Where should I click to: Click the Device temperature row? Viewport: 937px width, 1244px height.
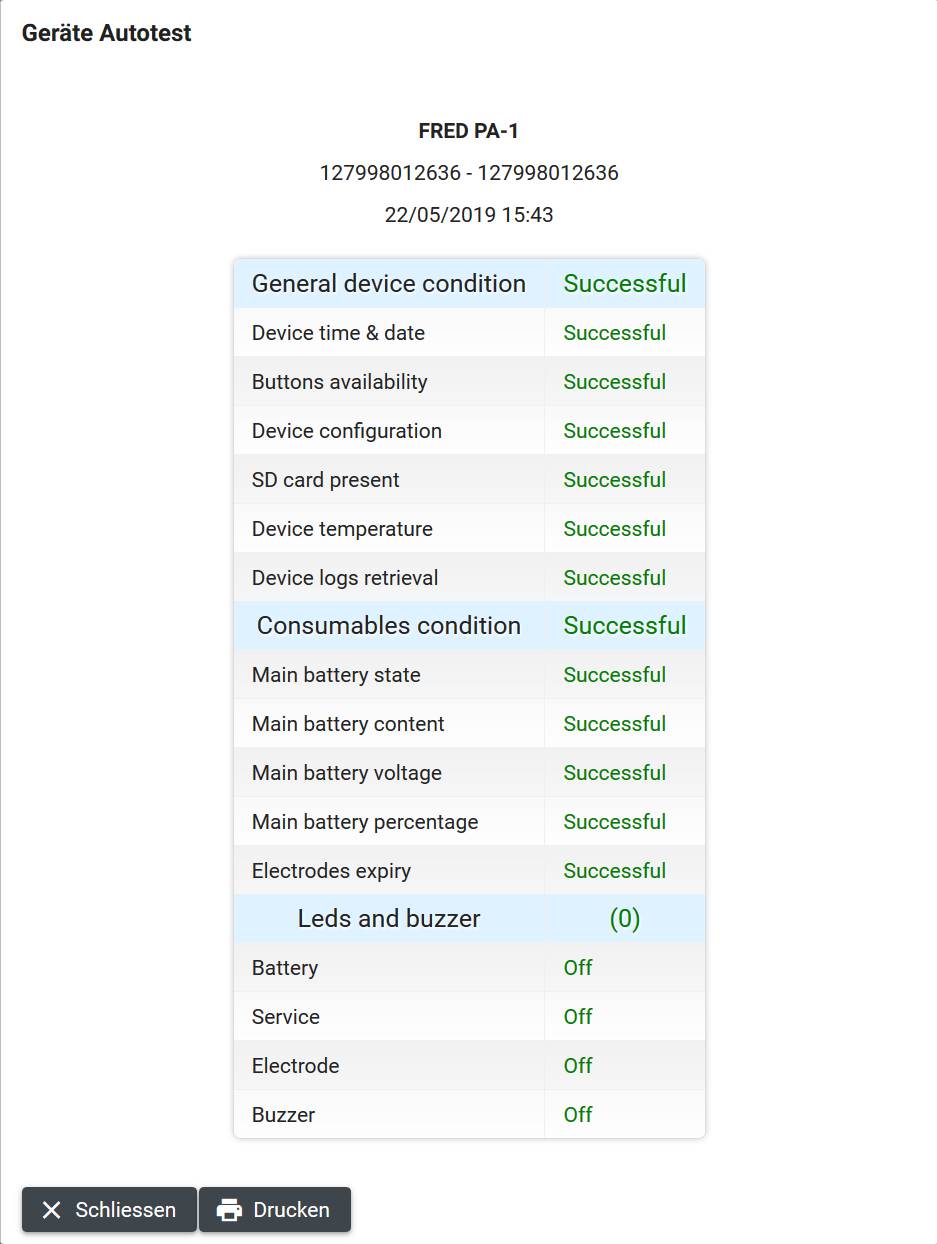469,528
